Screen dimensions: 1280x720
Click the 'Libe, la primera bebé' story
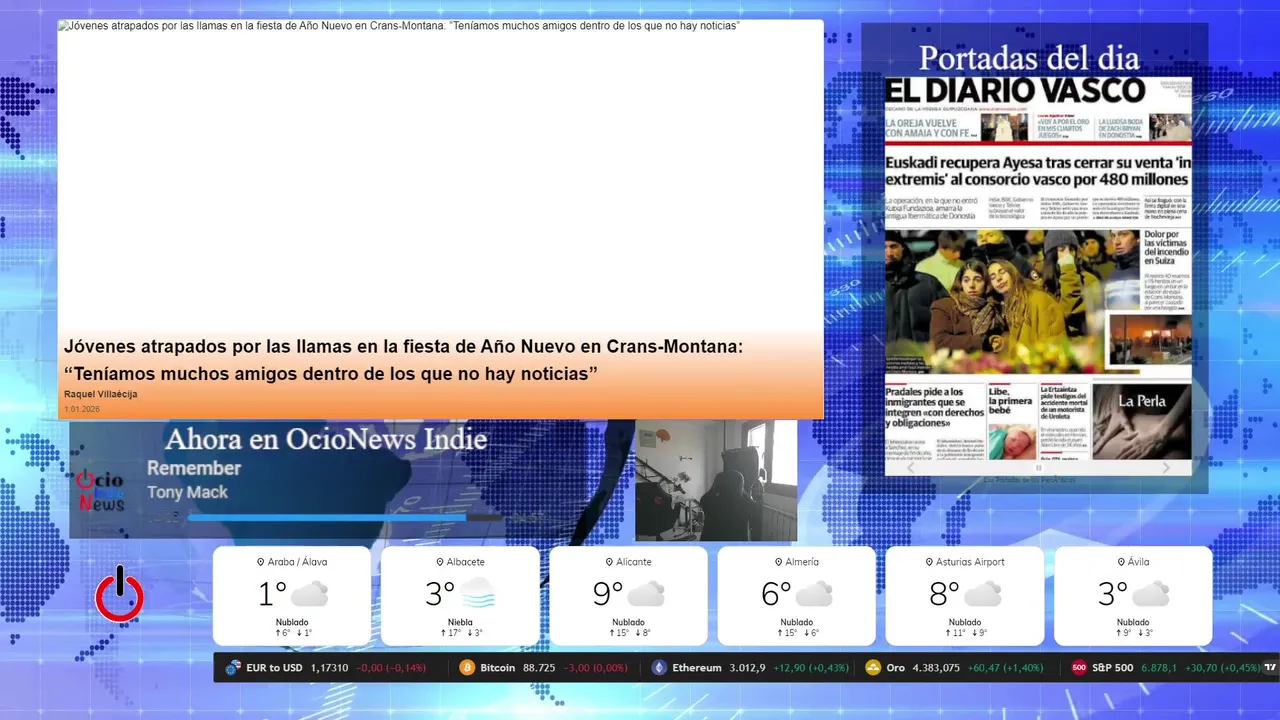click(x=1011, y=422)
